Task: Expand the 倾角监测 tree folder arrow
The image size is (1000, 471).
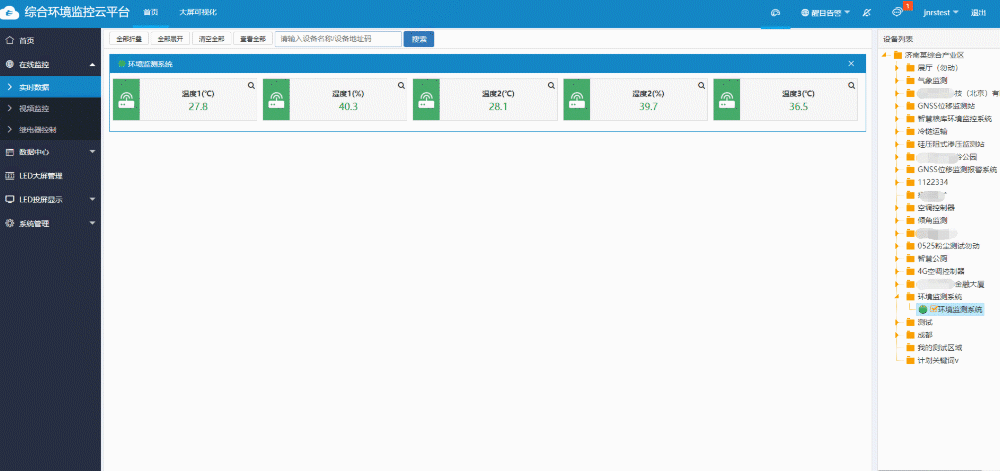Action: click(x=898, y=221)
